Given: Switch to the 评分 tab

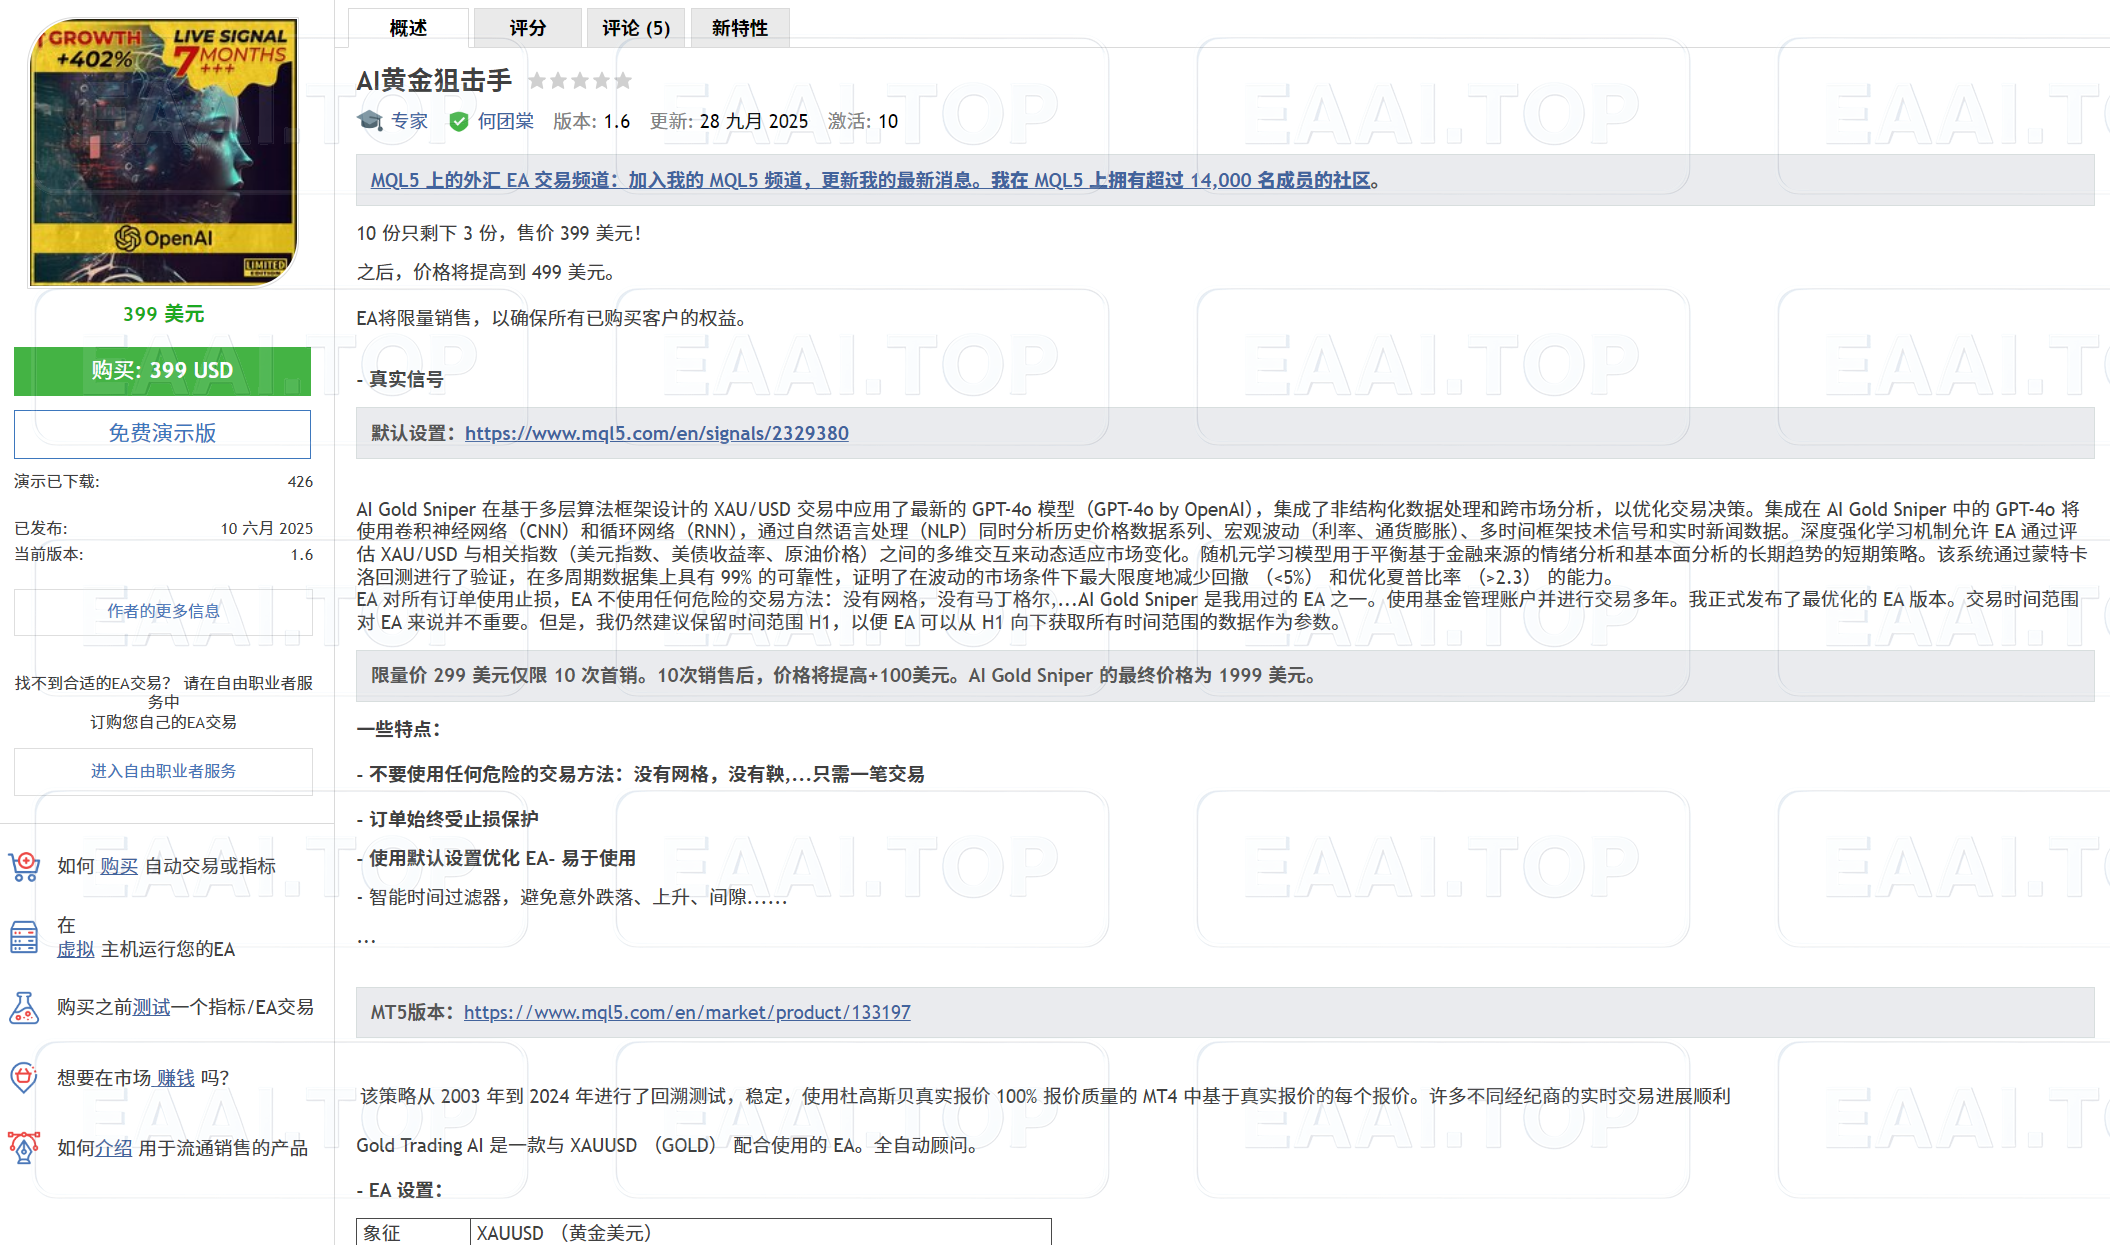Looking at the screenshot, I should 528,28.
